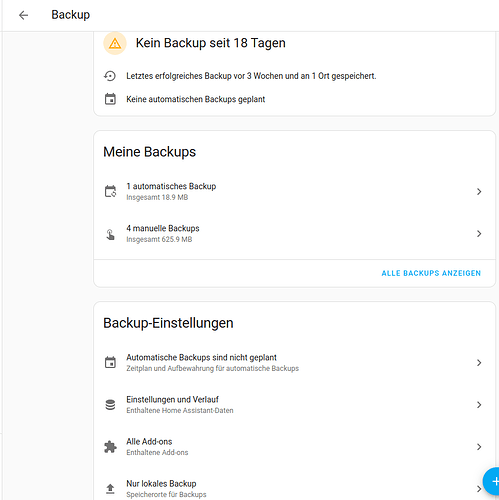The image size is (499, 500).
Task: Click 'Enthaltene Home Assistant-Daten' subtitle
Action: [x=180, y=410]
